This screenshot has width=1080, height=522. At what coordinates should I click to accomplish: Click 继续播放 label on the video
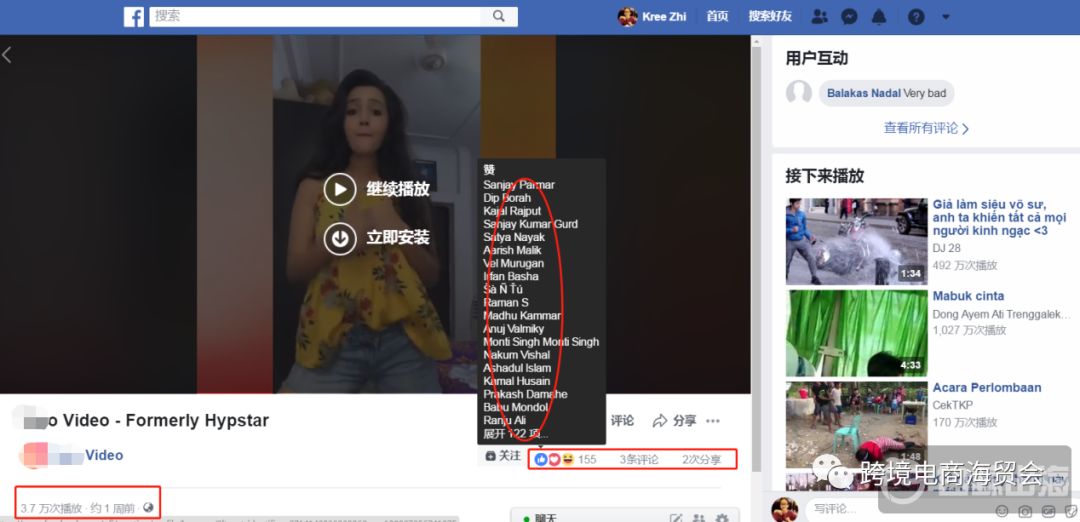coord(398,189)
